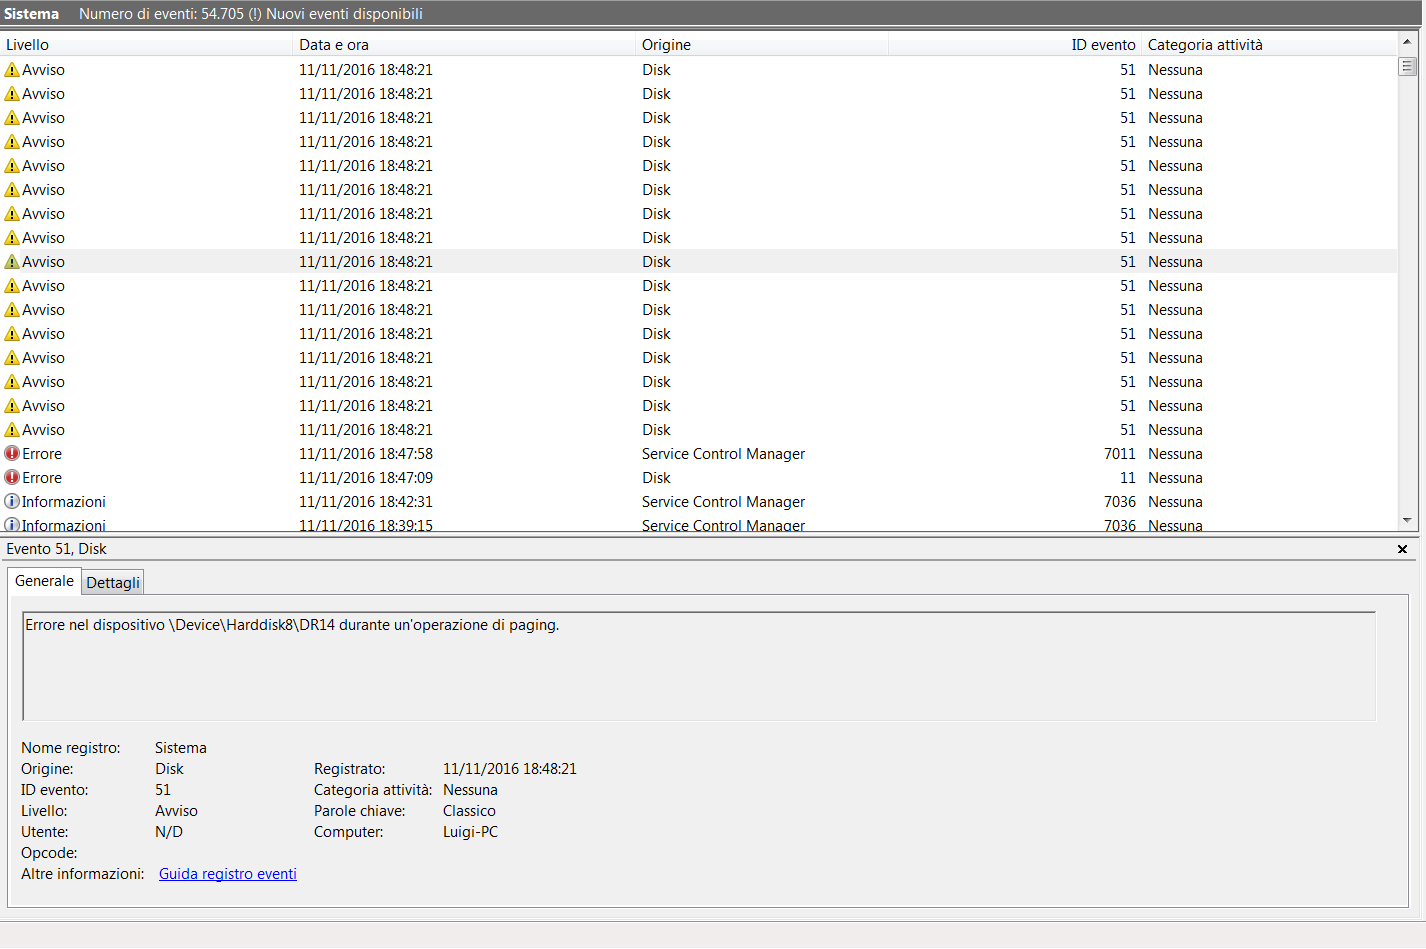Sort by the Data e ora column
Viewport: 1426px width, 949px height.
click(x=463, y=45)
